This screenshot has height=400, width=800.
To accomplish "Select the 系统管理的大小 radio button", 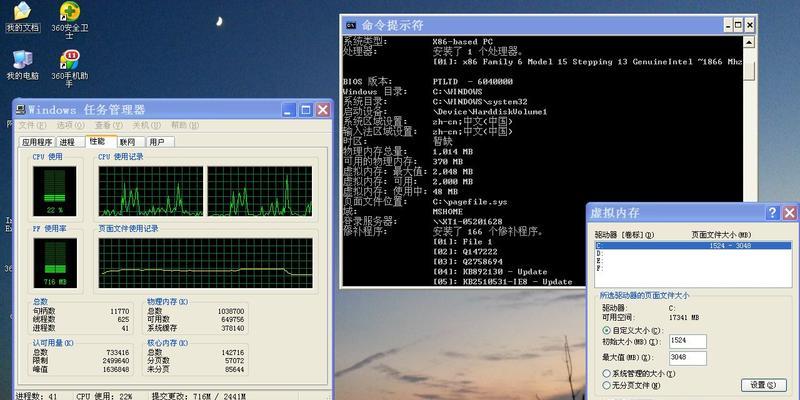I will (x=607, y=374).
